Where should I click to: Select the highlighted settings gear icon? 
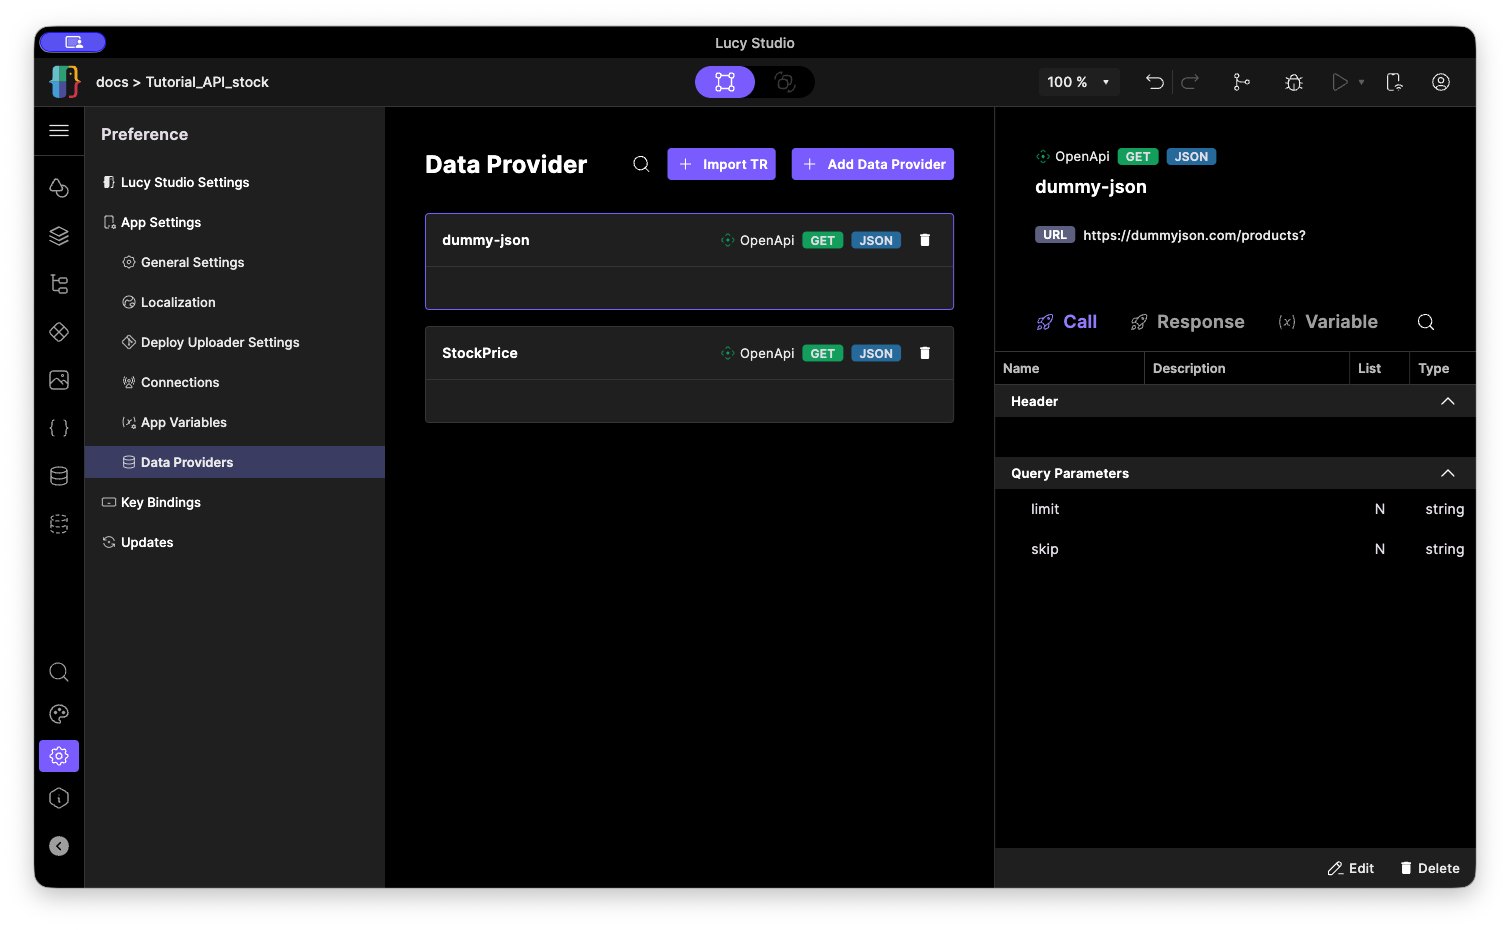point(59,756)
